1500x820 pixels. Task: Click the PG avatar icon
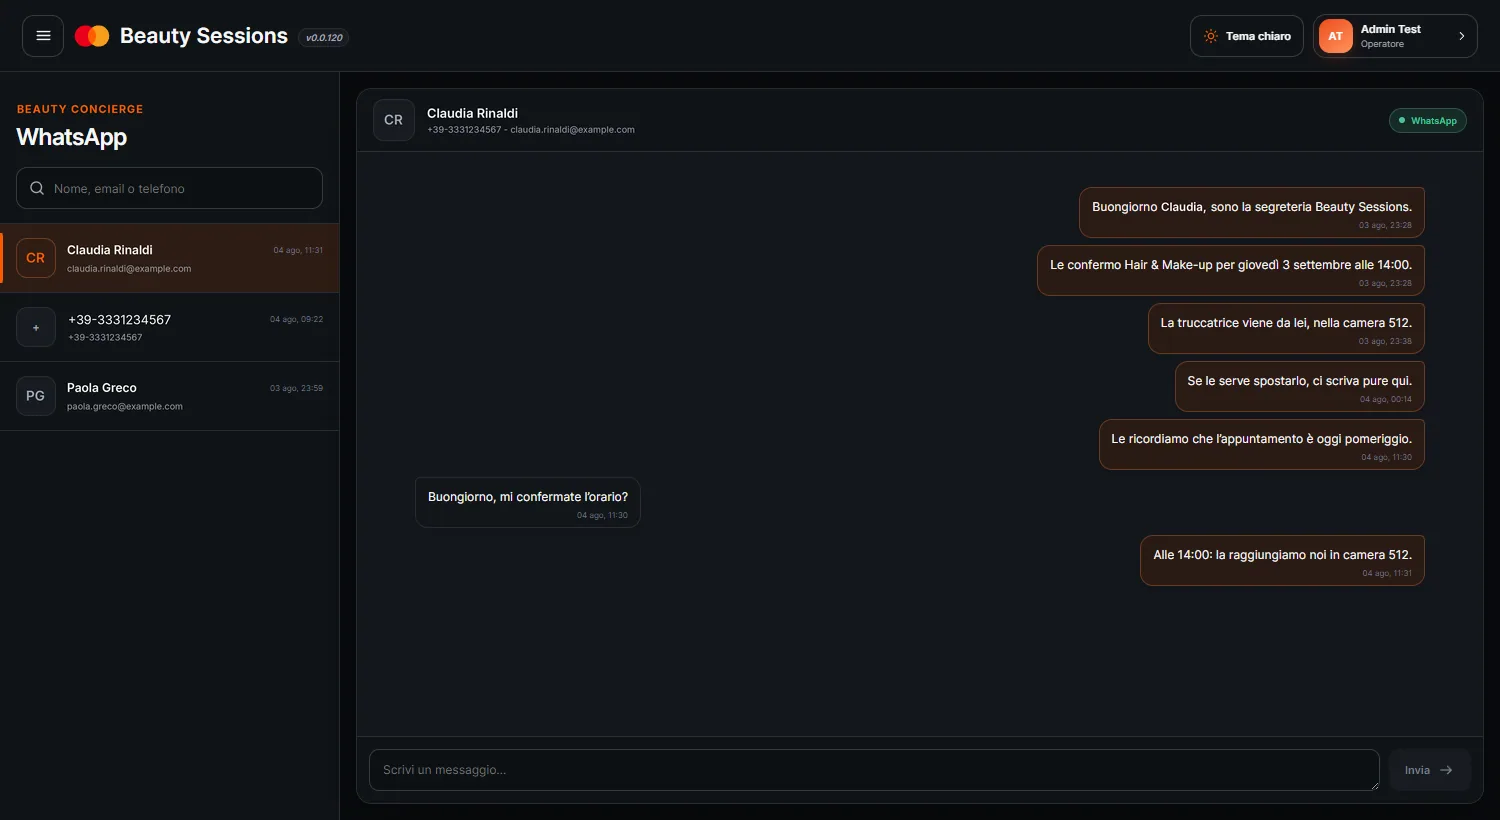(x=36, y=396)
